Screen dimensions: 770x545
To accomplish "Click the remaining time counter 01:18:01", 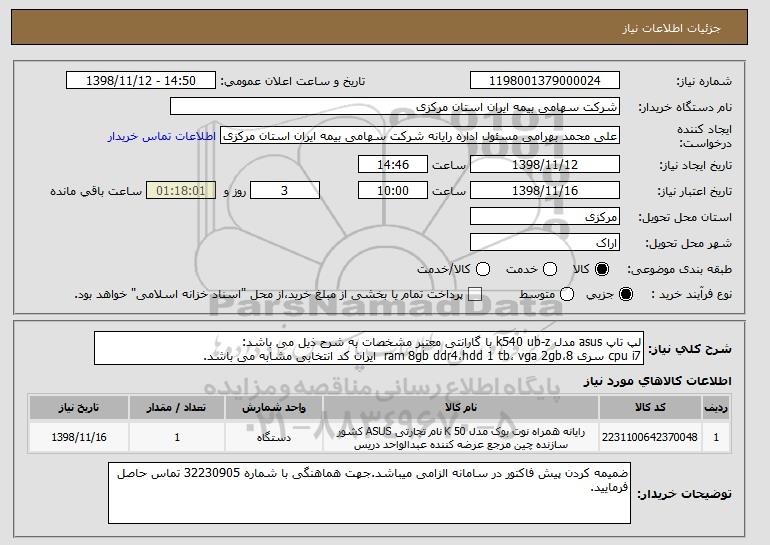I will click(x=181, y=191).
